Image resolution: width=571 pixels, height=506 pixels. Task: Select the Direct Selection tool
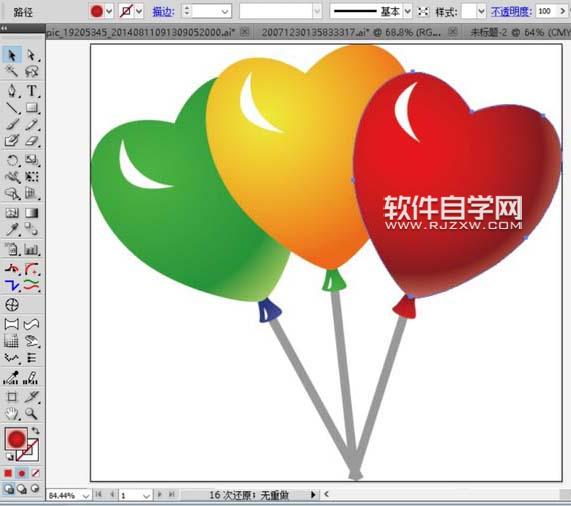click(32, 55)
